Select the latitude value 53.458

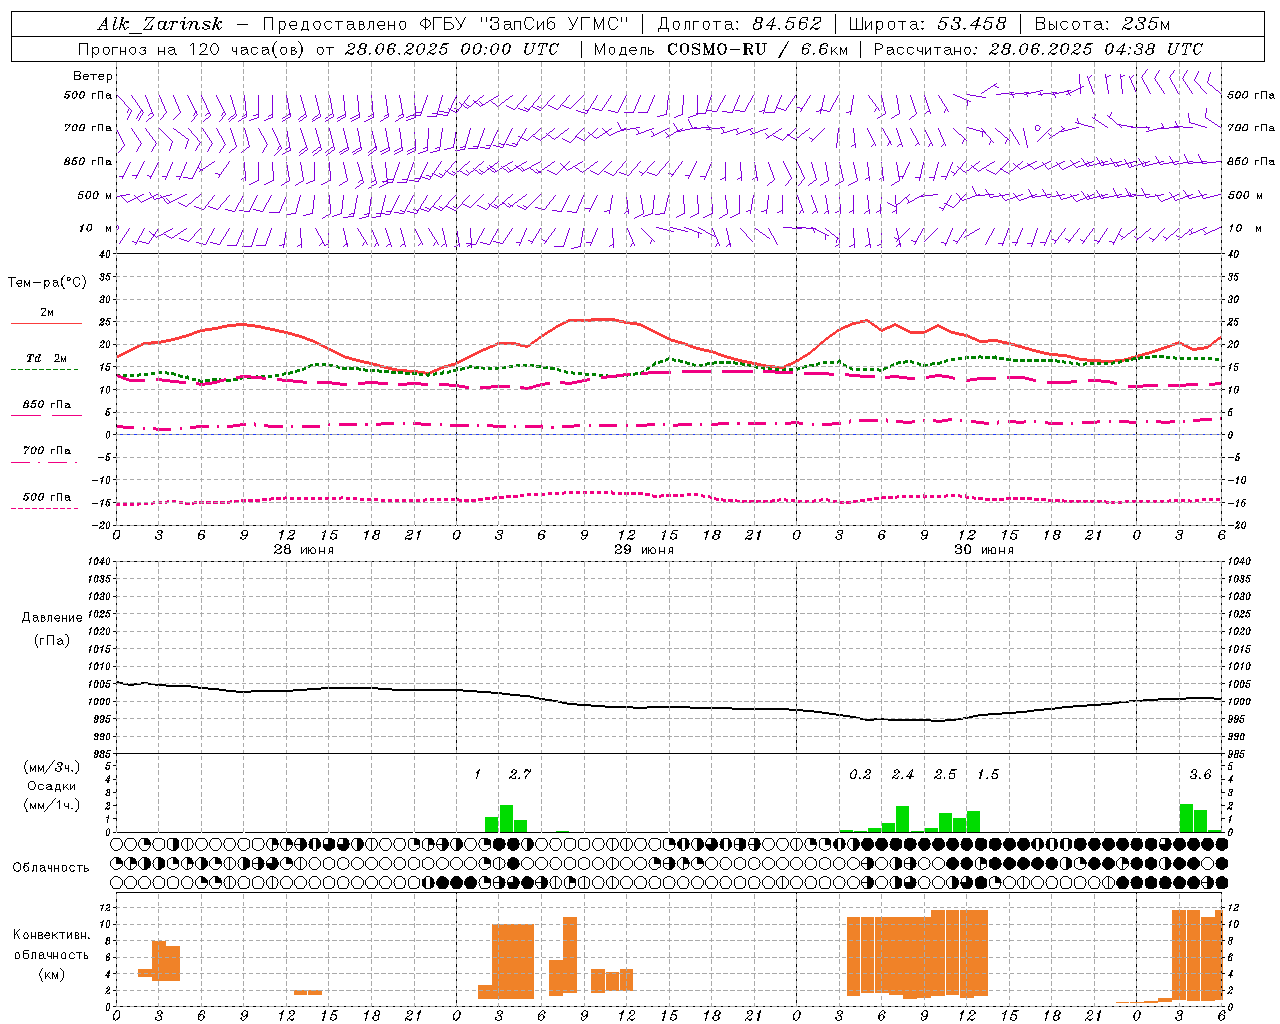[972, 24]
